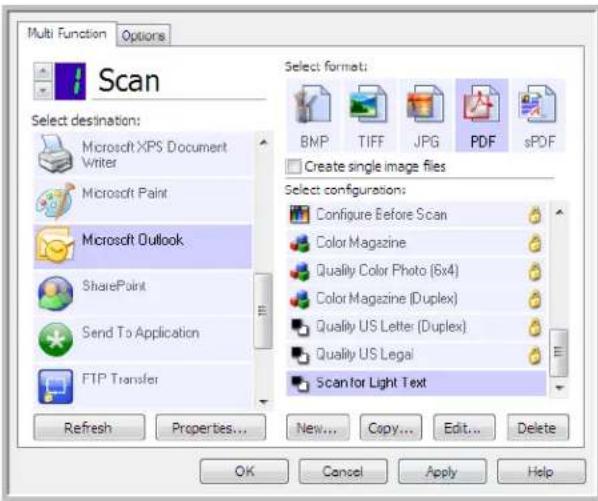The width and height of the screenshot is (598, 501).
Task: Click the Apply button
Action: coord(442,471)
